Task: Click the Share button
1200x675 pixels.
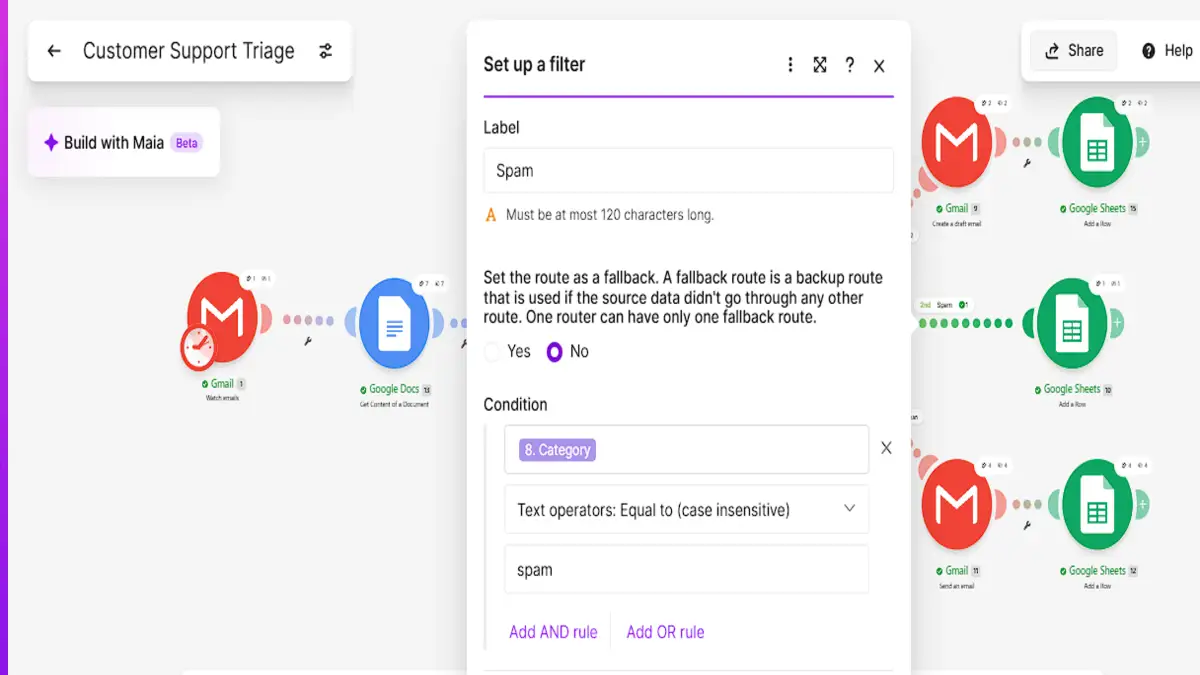Action: click(x=1074, y=51)
